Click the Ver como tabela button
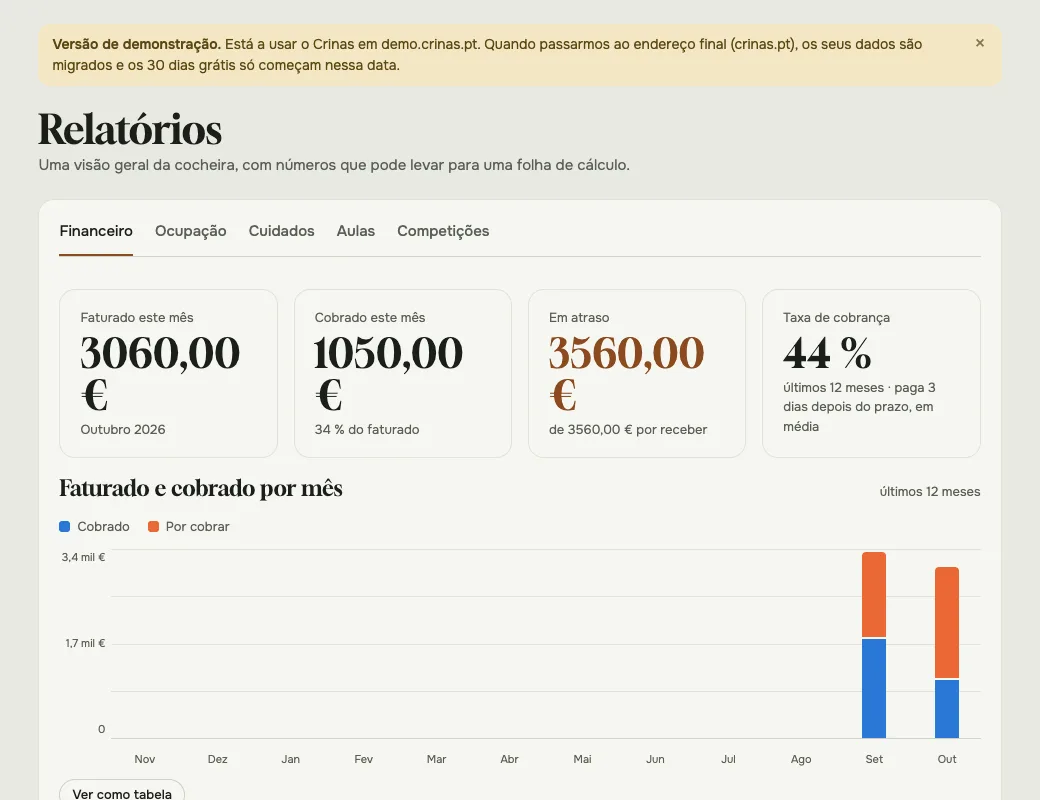The width and height of the screenshot is (1040, 800). click(122, 793)
